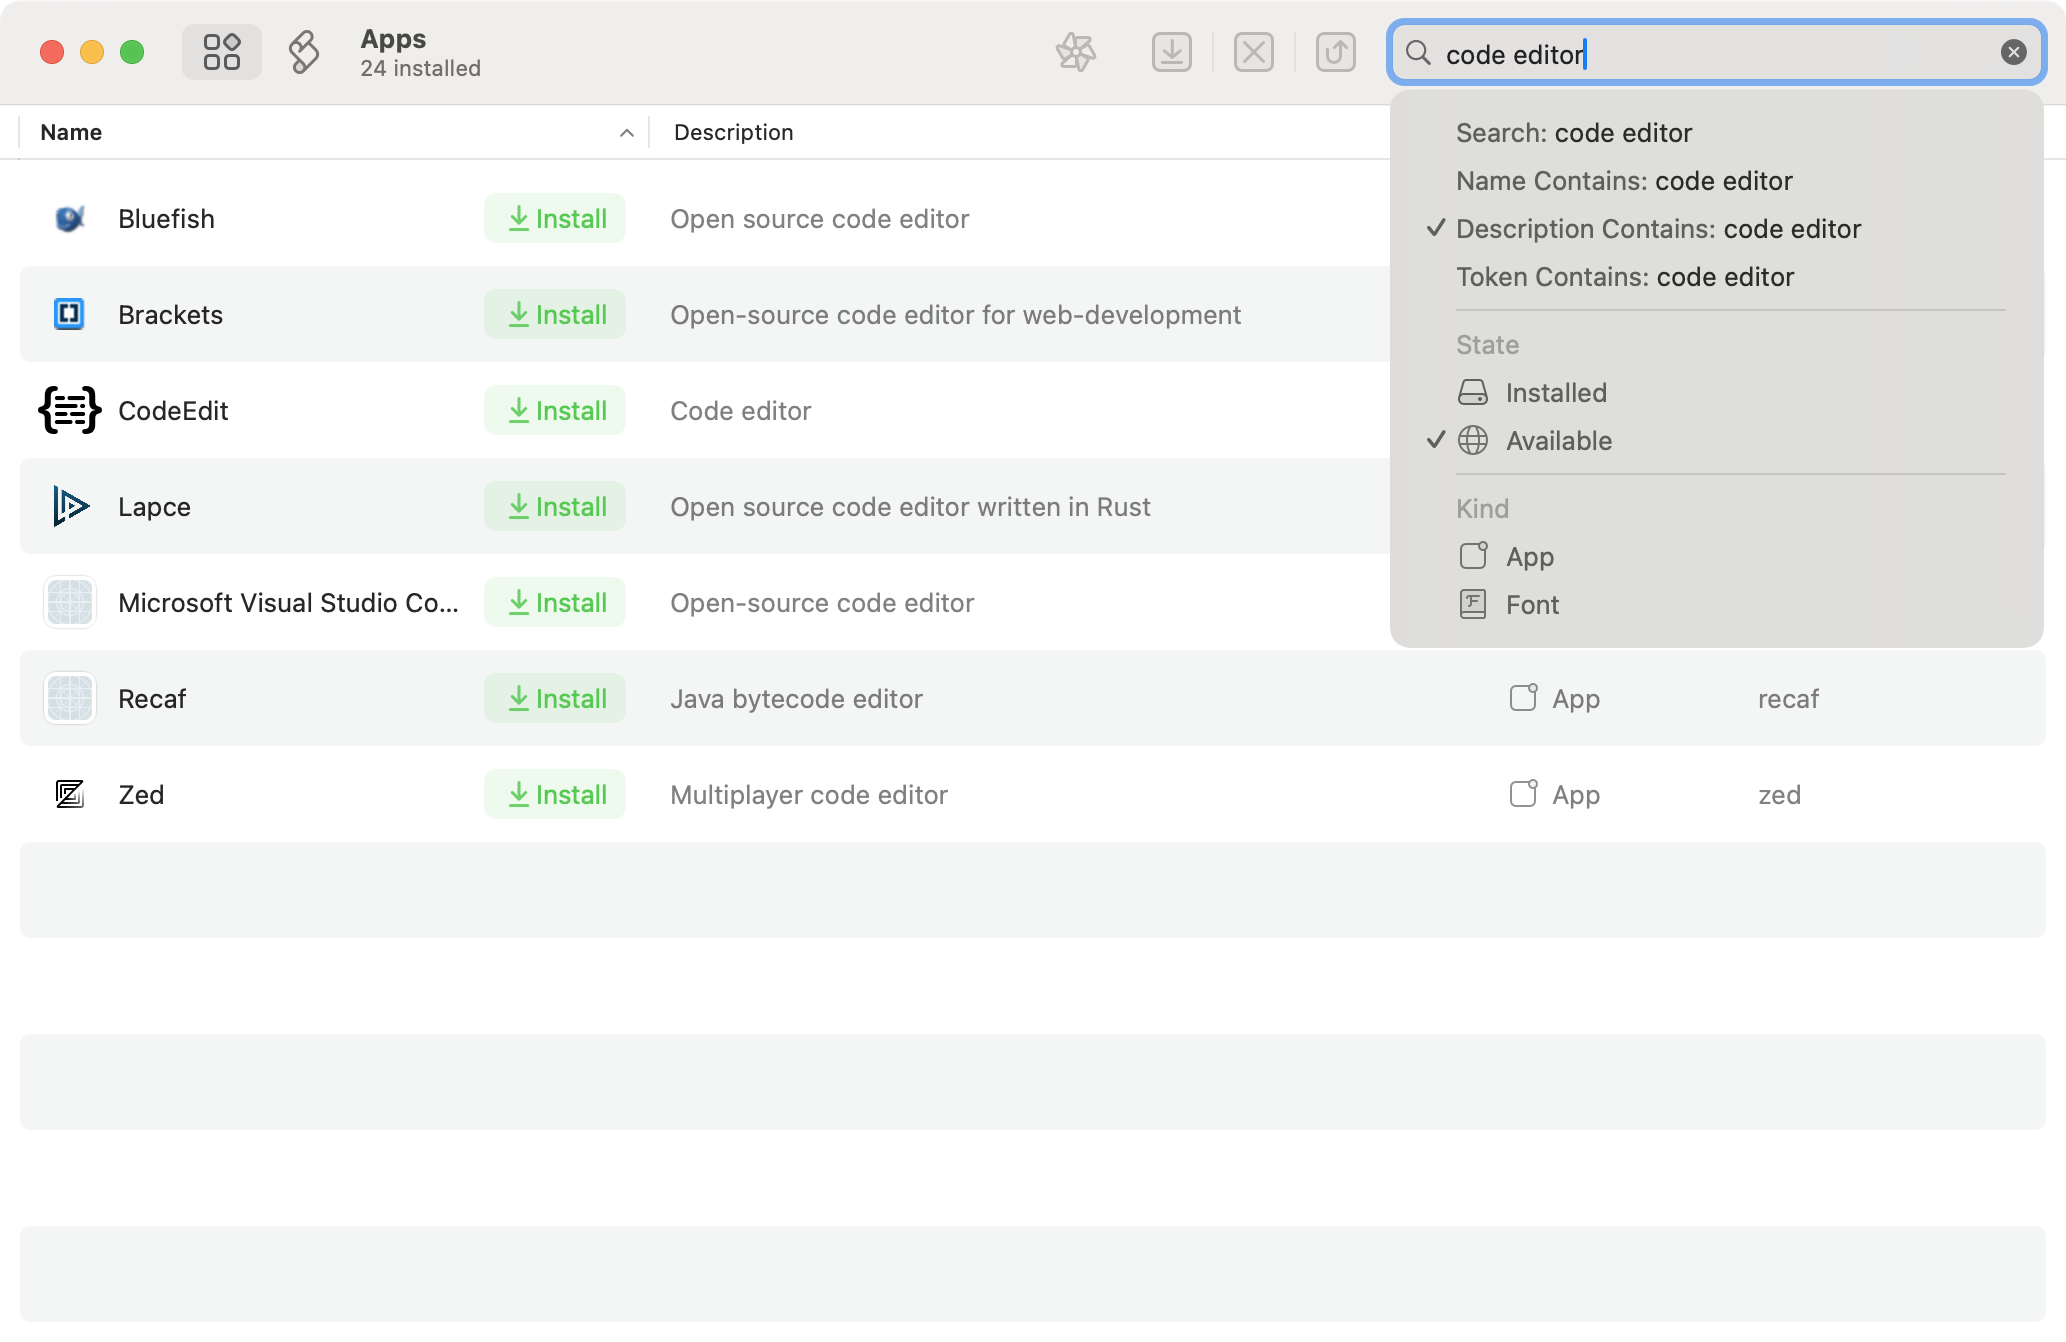Select Name Contains: code editor option
Image resolution: width=2066 pixels, height=1342 pixels.
[1623, 181]
